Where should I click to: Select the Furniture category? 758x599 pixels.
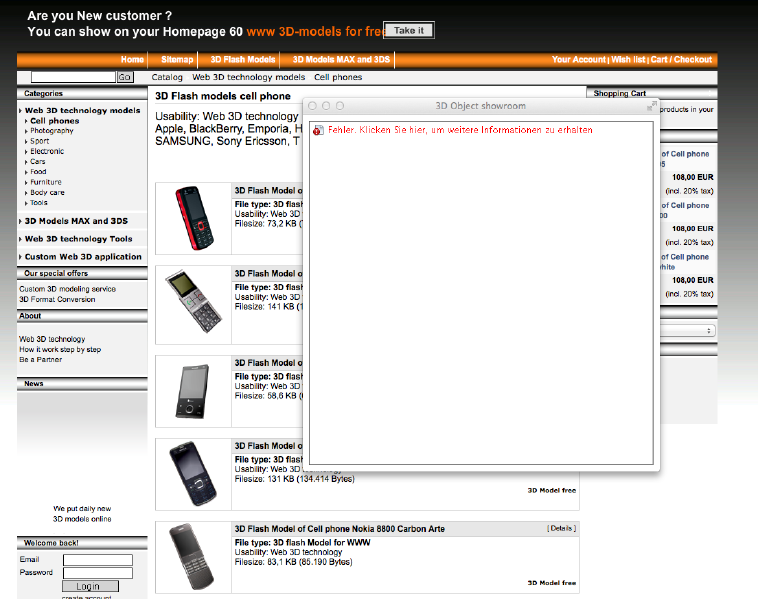pos(46,182)
